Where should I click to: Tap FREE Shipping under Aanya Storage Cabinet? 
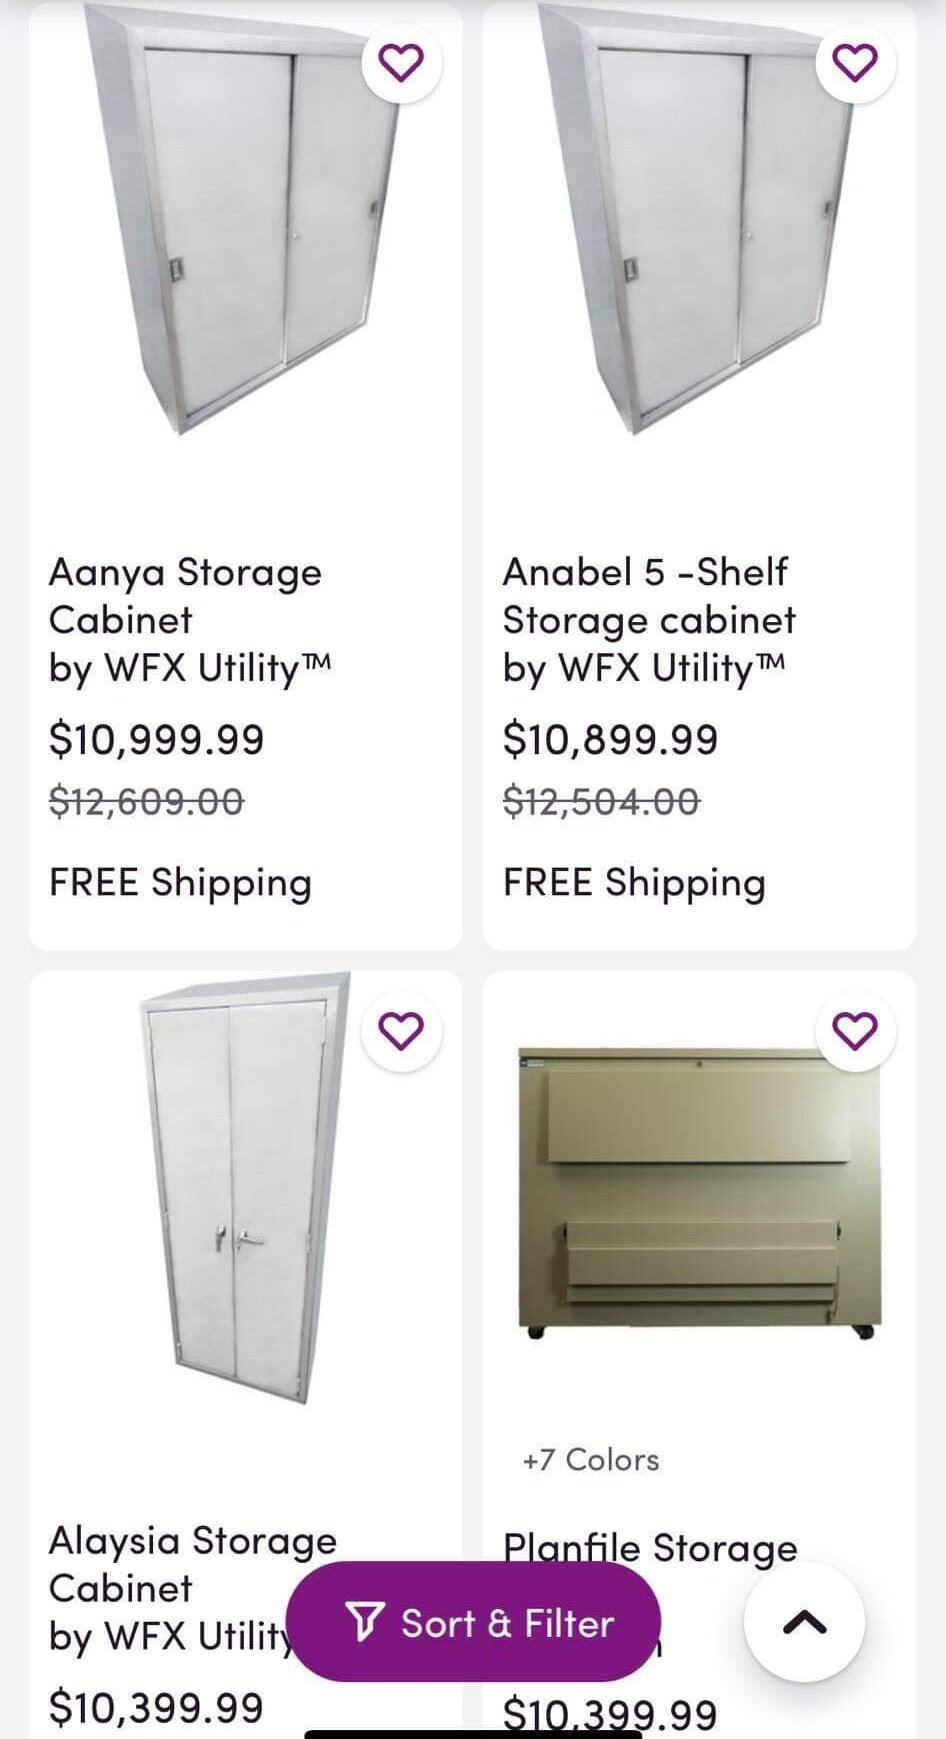(x=181, y=883)
